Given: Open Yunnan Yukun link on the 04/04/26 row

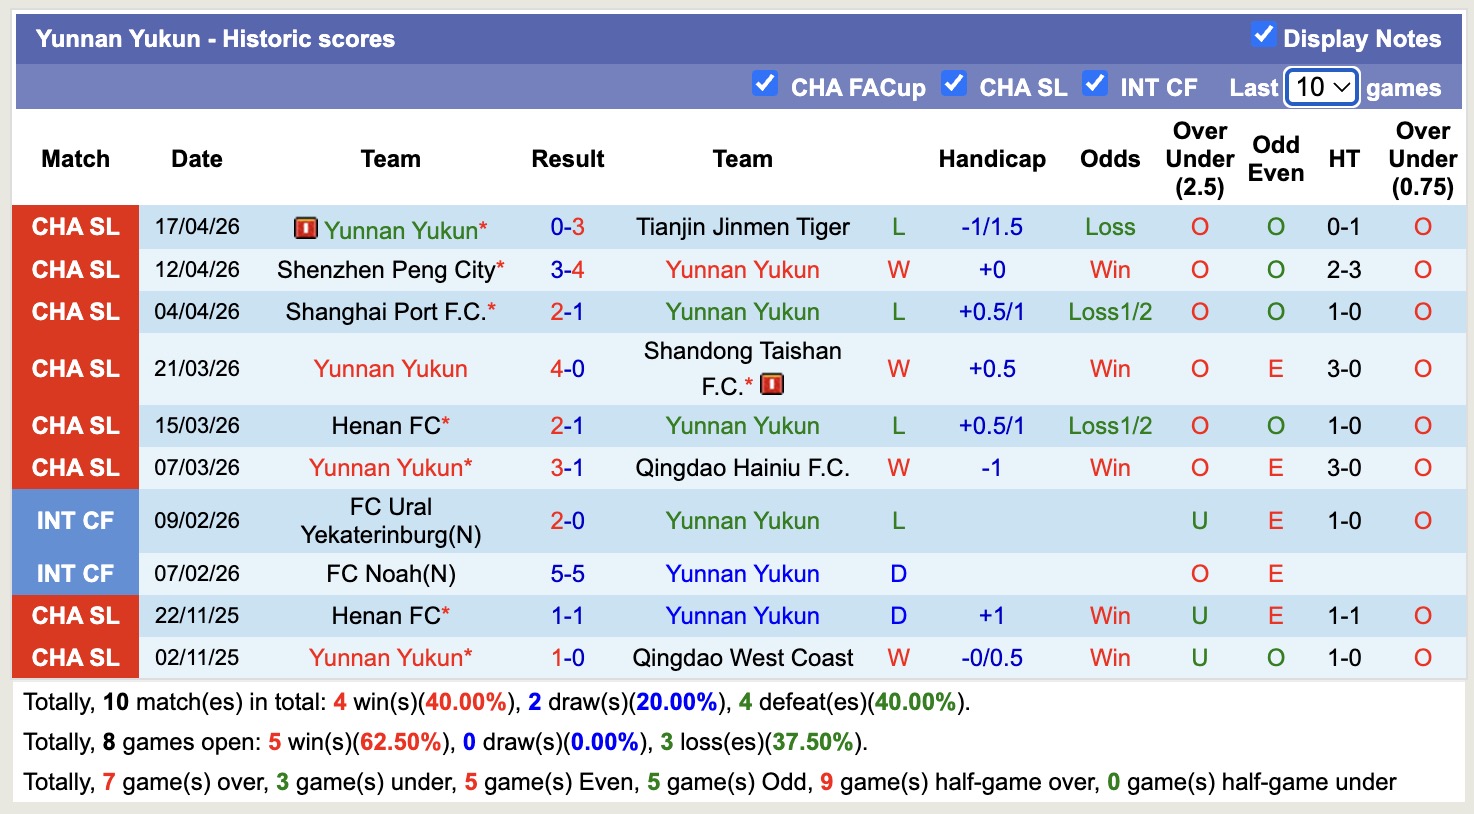Looking at the screenshot, I should tap(742, 311).
